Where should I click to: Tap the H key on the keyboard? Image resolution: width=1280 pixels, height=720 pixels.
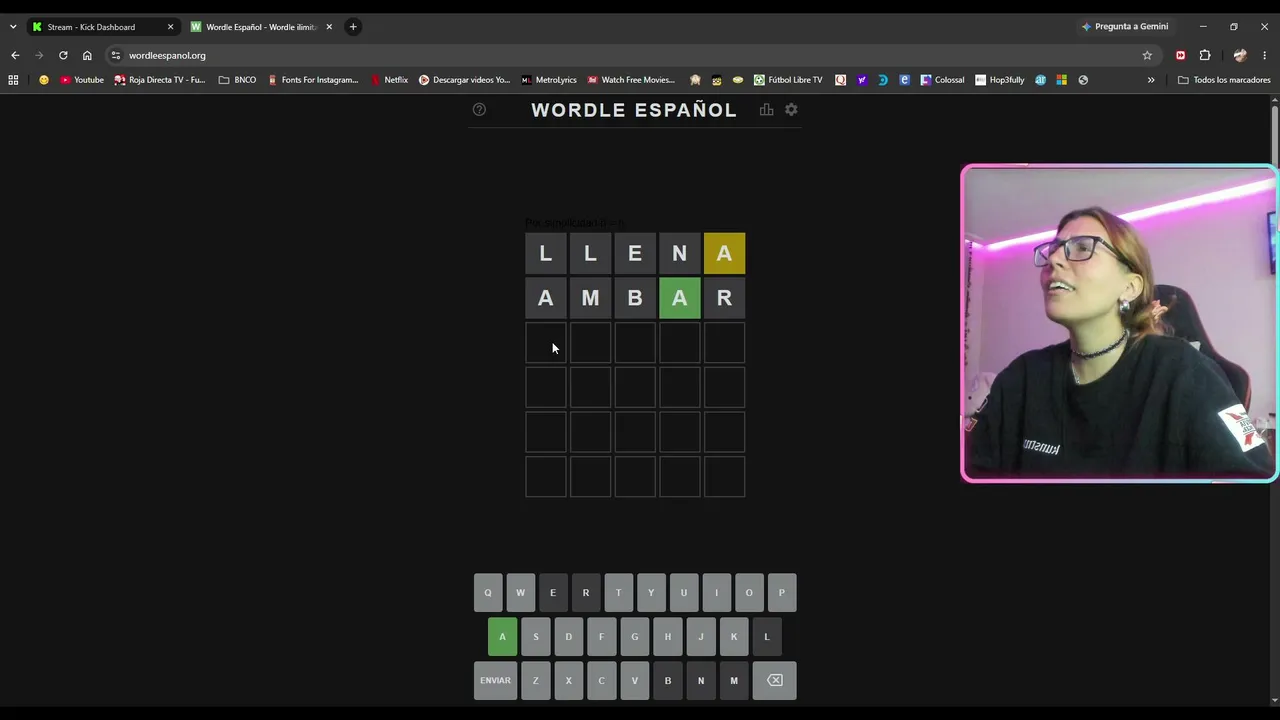click(x=668, y=637)
